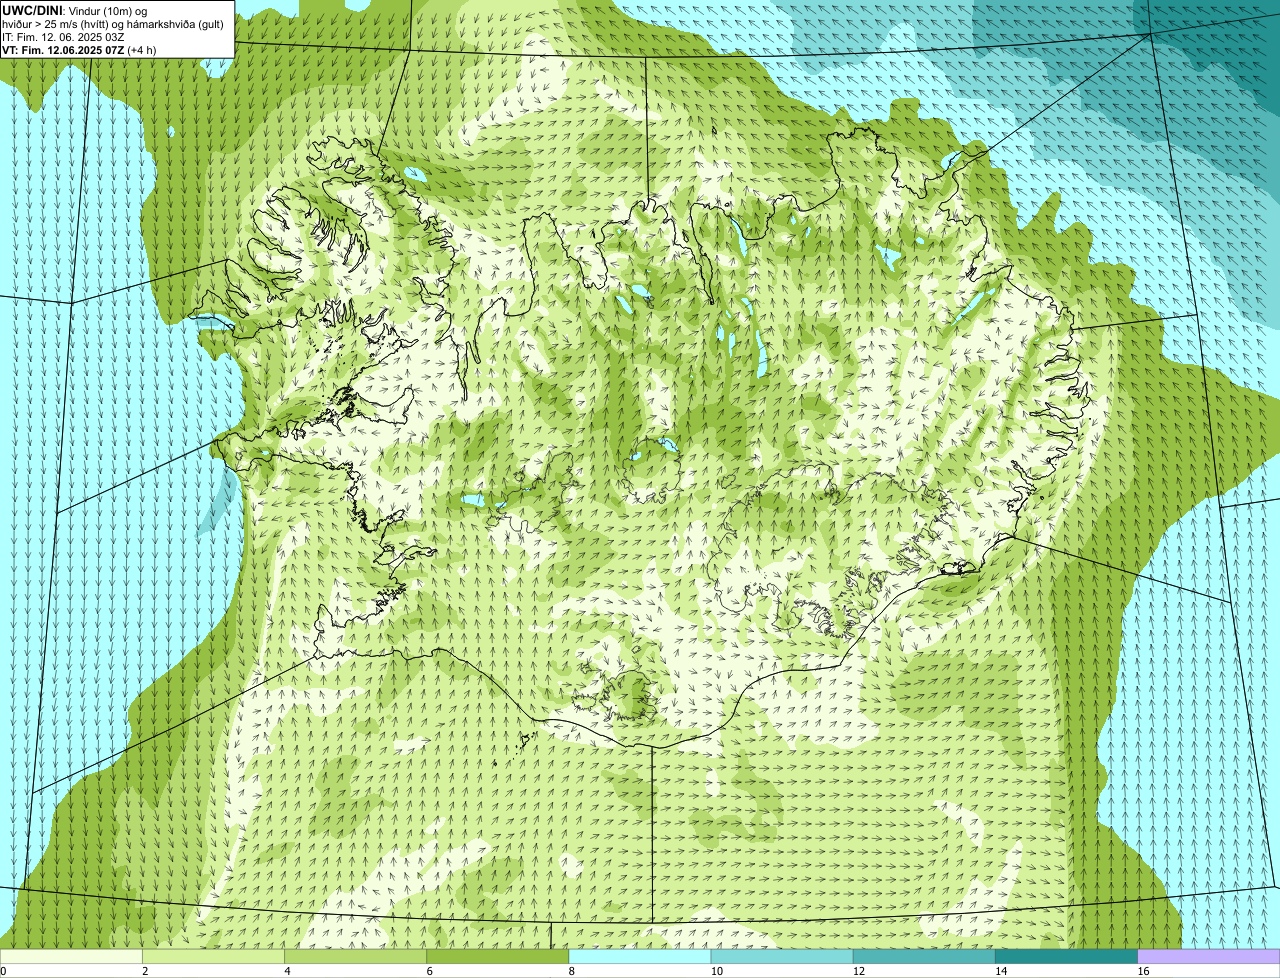Click the 8–10 m/s light cyan legend swatch

tap(640, 957)
